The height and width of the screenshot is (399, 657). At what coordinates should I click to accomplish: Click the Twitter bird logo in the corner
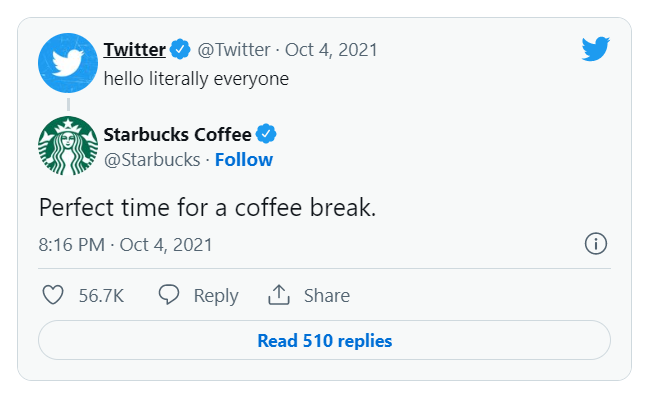[x=595, y=49]
